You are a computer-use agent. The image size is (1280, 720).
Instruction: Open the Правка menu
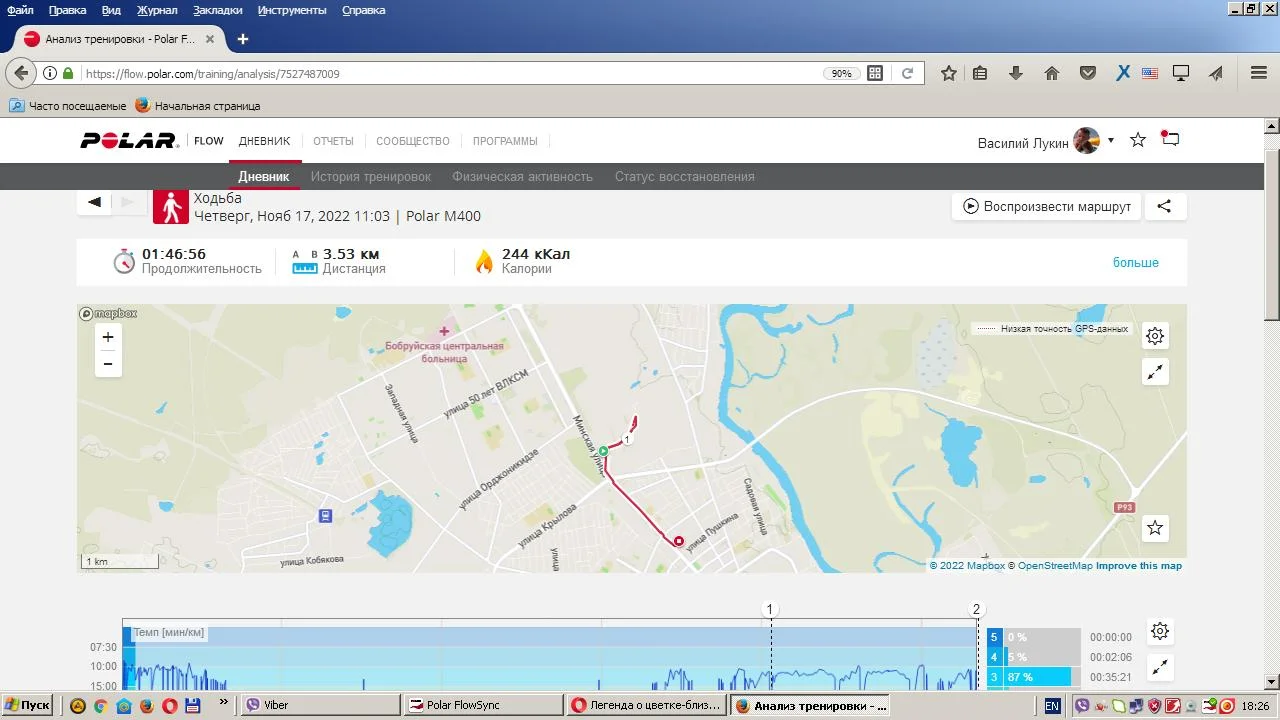[x=68, y=10]
